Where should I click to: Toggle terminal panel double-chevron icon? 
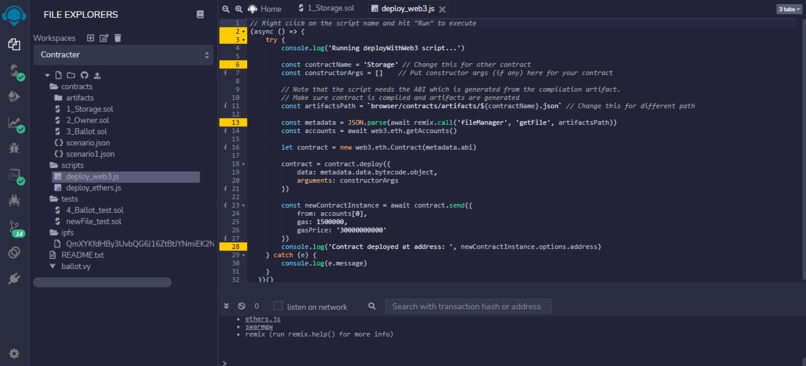click(226, 306)
